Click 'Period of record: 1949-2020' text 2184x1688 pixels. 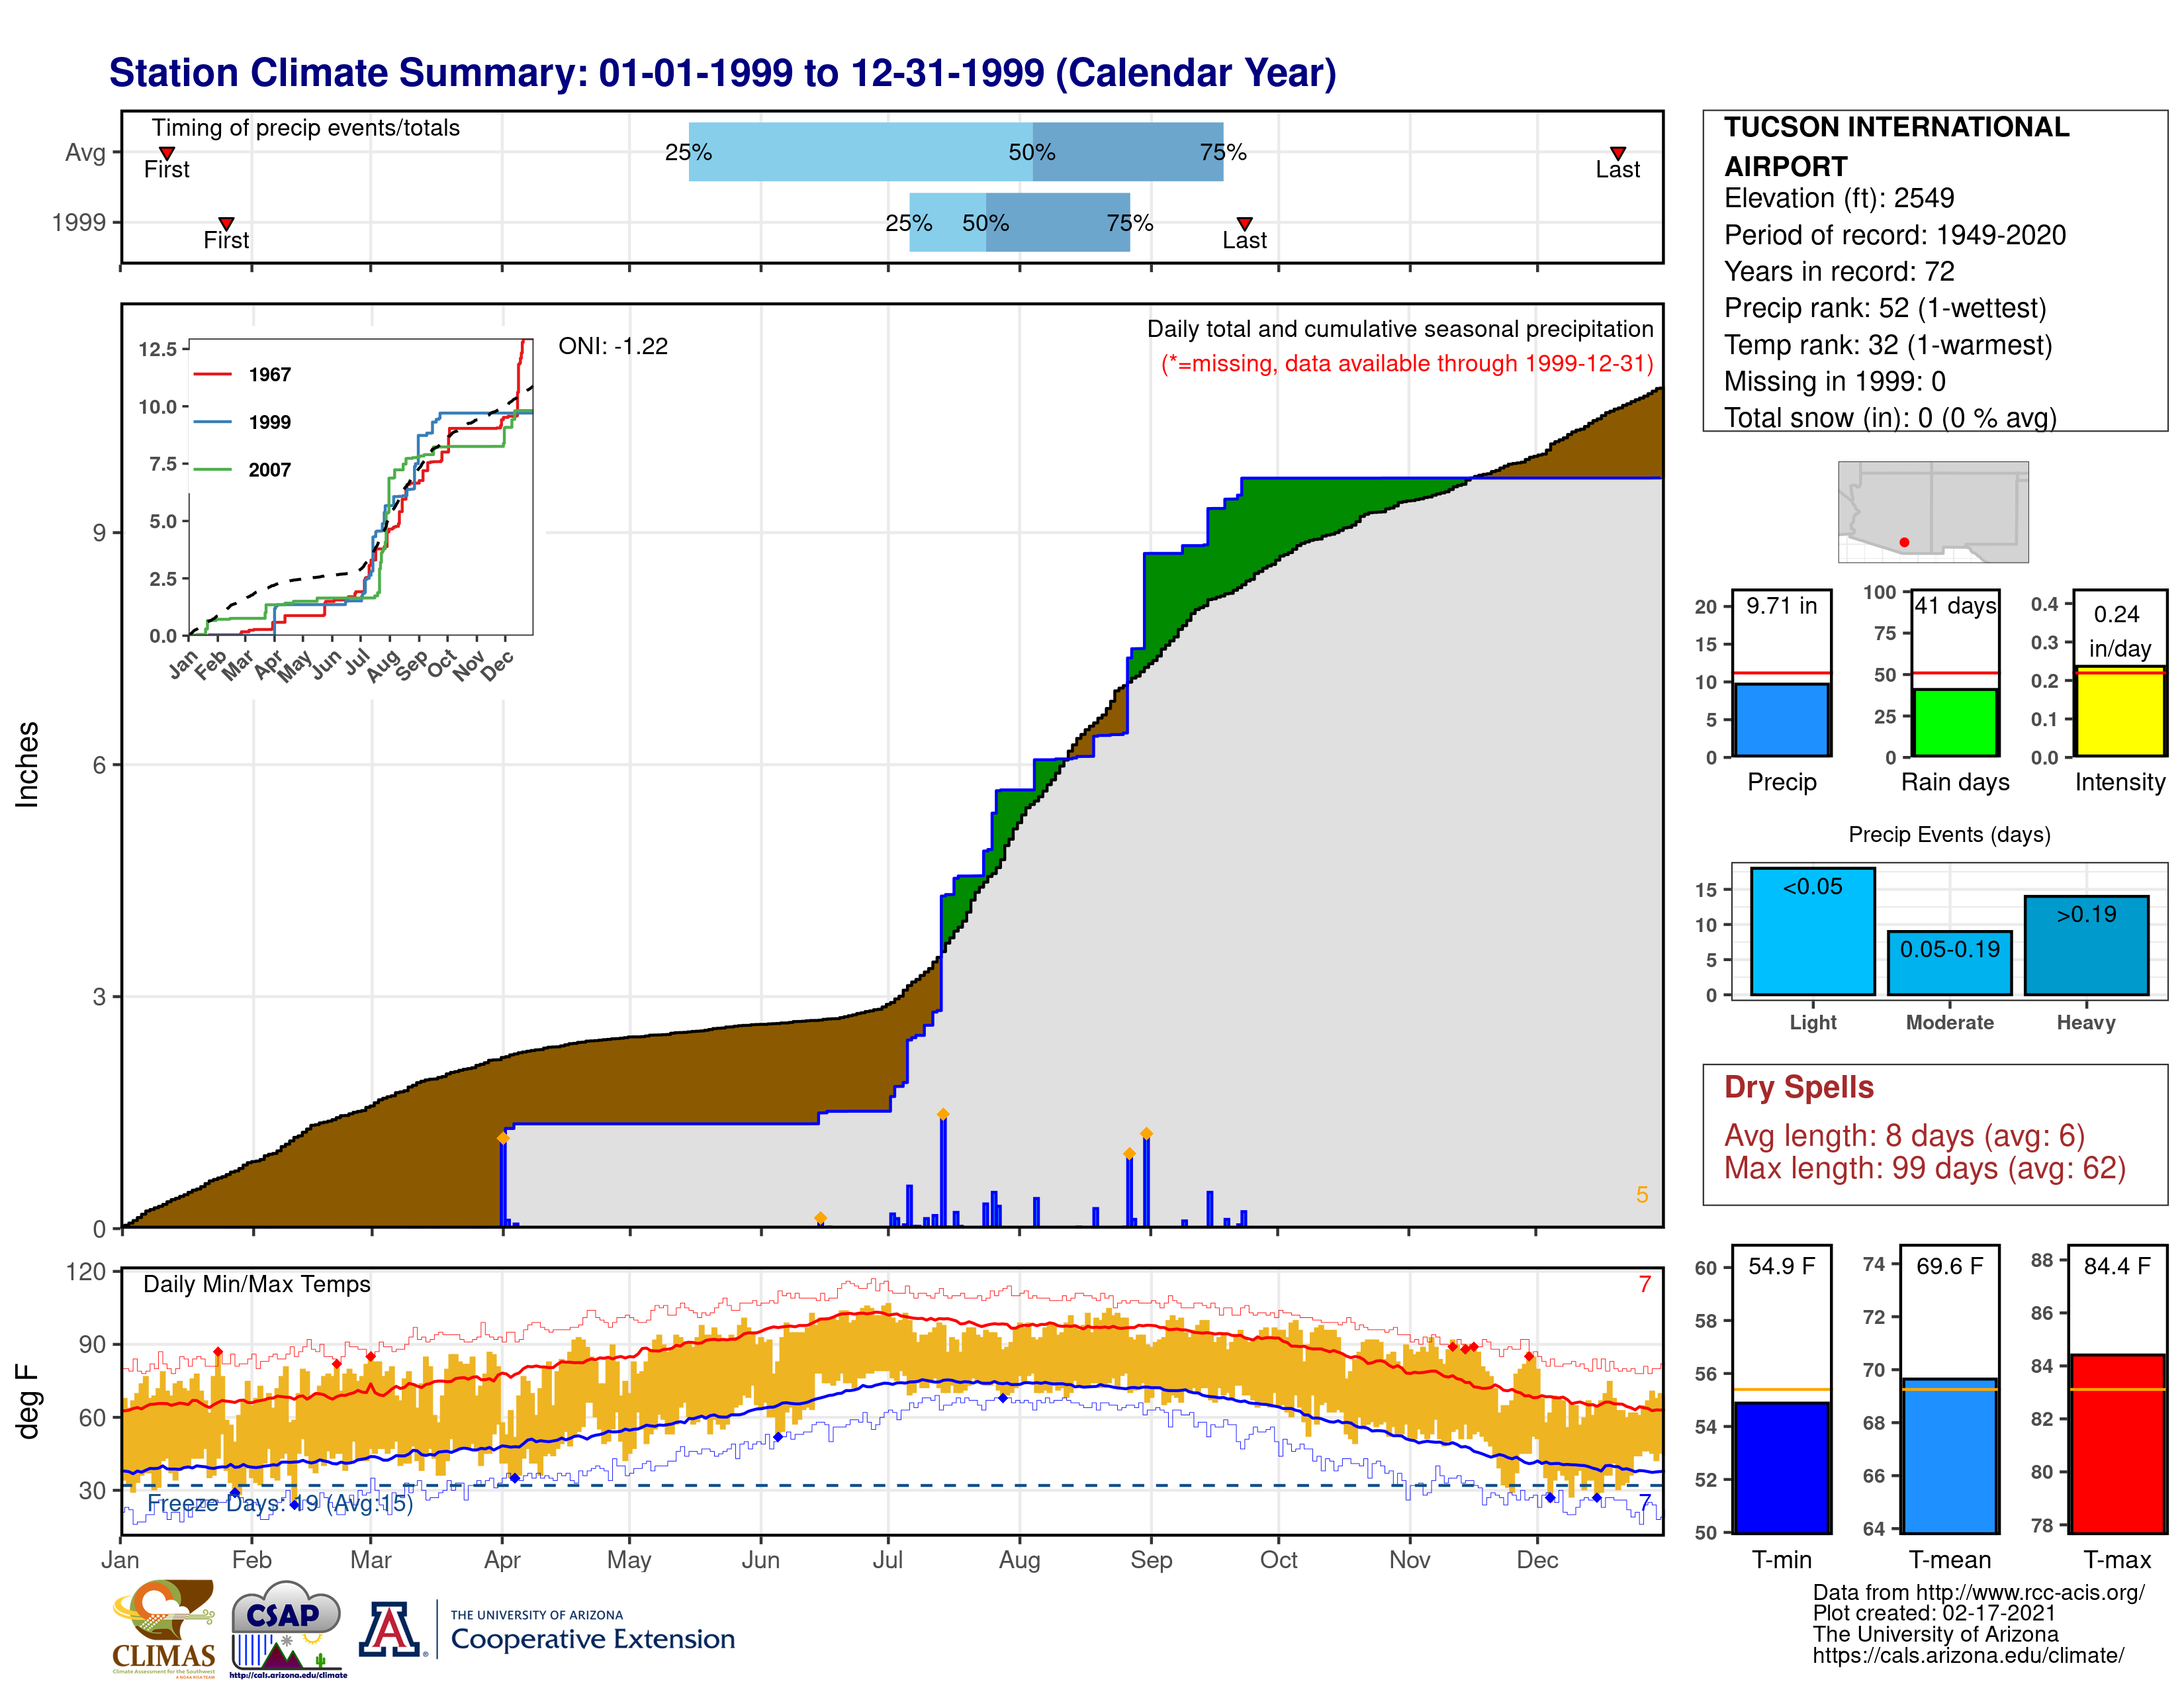click(x=1895, y=235)
